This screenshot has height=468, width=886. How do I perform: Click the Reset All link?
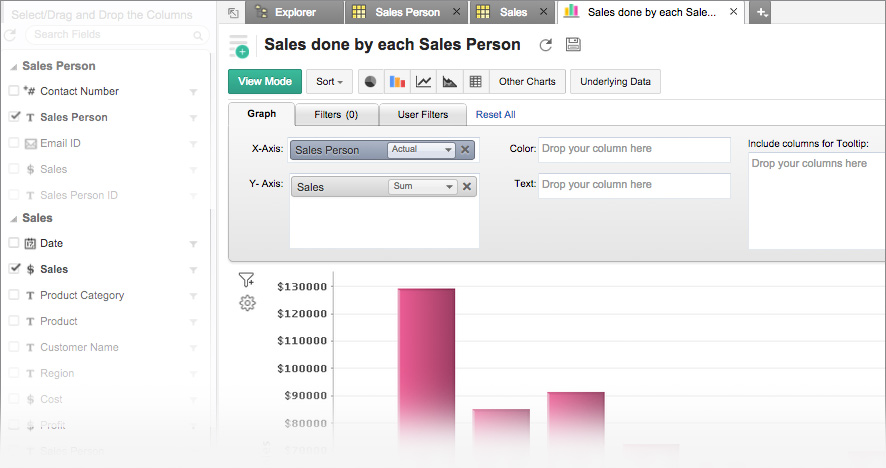[495, 115]
